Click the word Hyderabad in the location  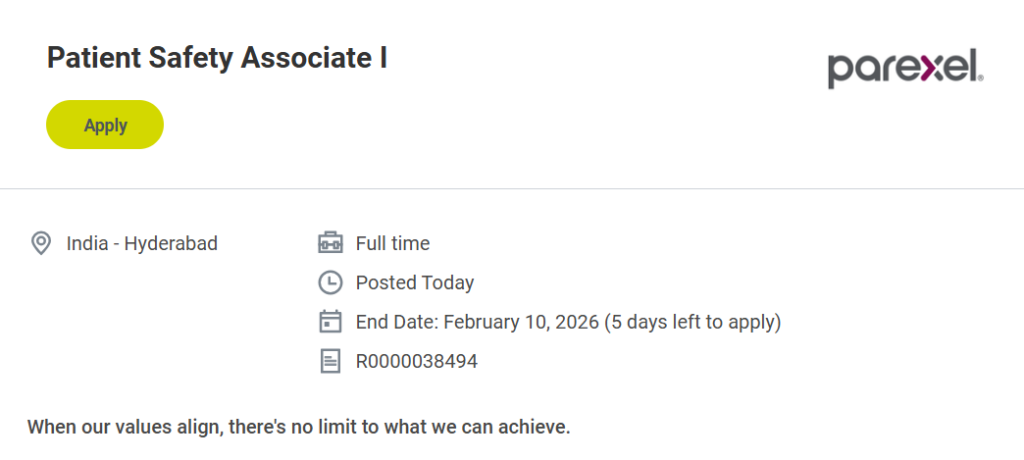171,243
